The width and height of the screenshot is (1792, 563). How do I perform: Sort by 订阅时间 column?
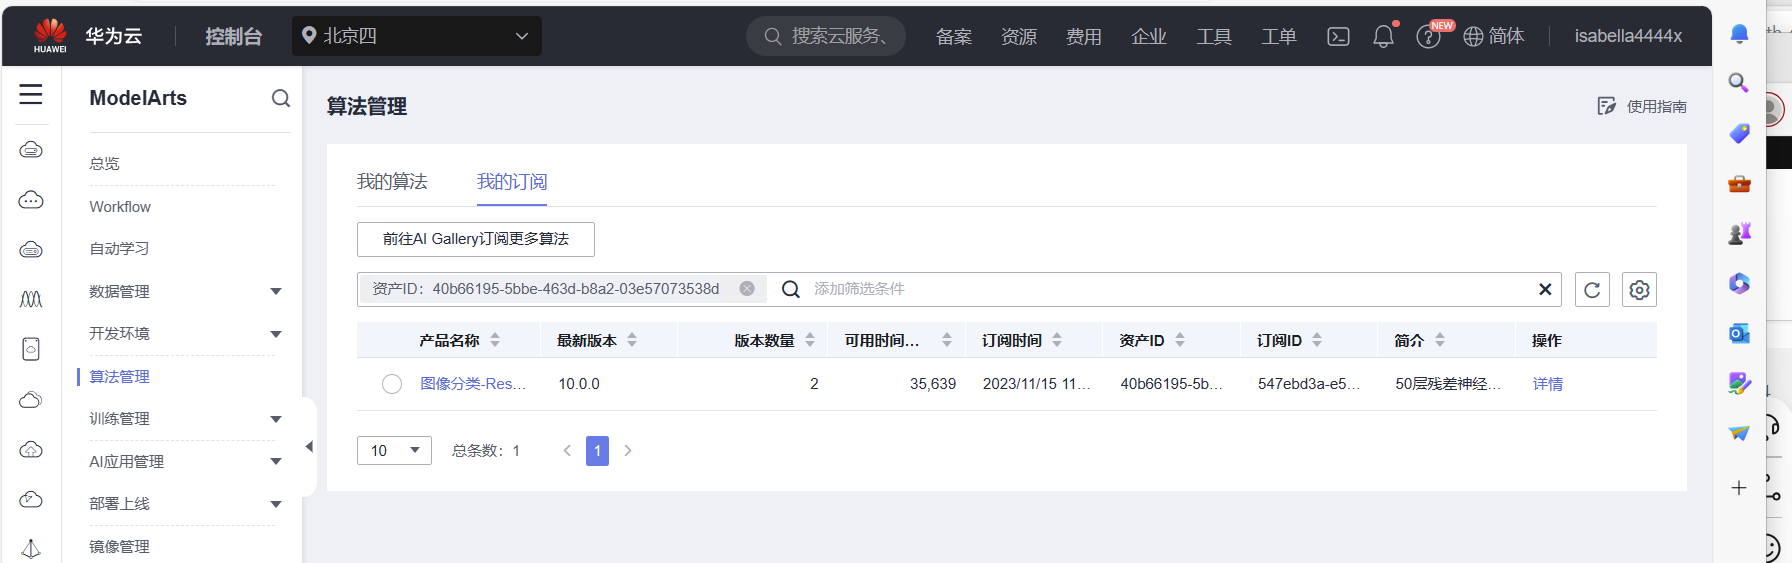click(1057, 340)
